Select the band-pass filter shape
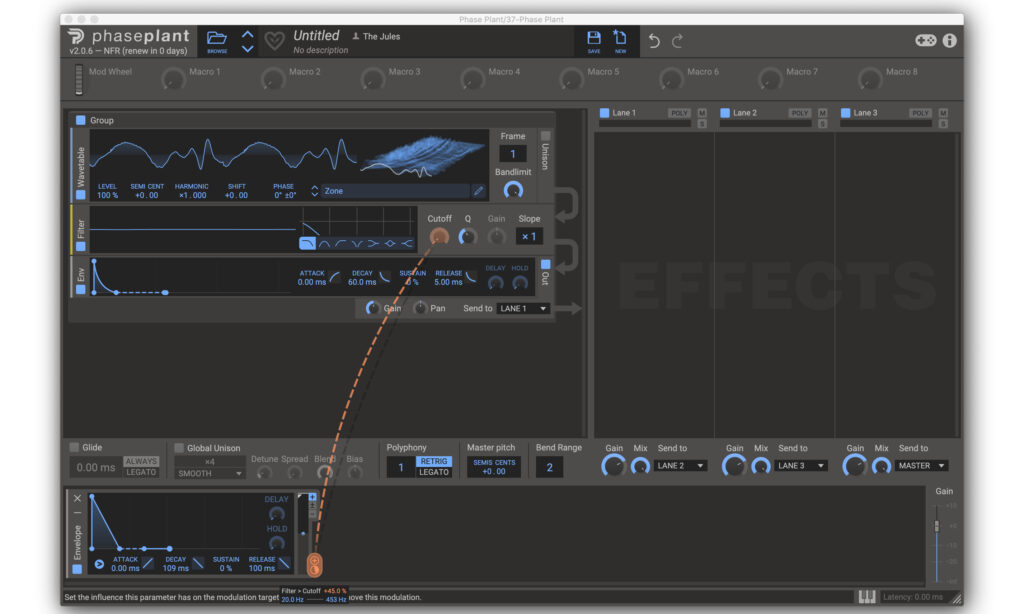This screenshot has height=614, width=1024. tap(324, 244)
